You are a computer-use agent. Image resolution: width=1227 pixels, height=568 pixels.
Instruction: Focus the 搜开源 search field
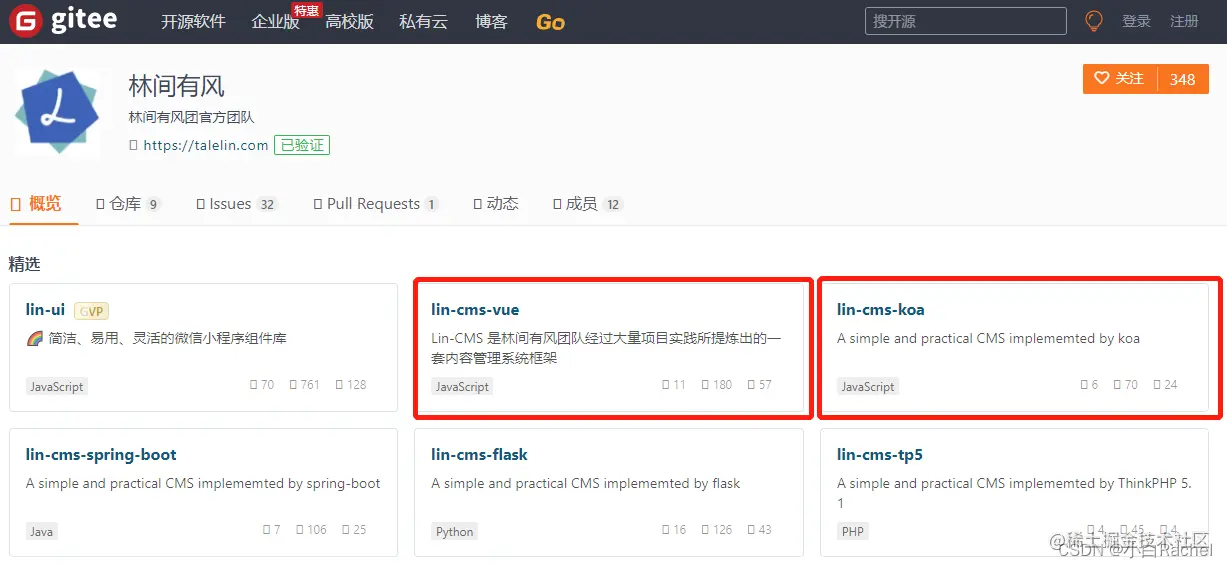point(966,21)
